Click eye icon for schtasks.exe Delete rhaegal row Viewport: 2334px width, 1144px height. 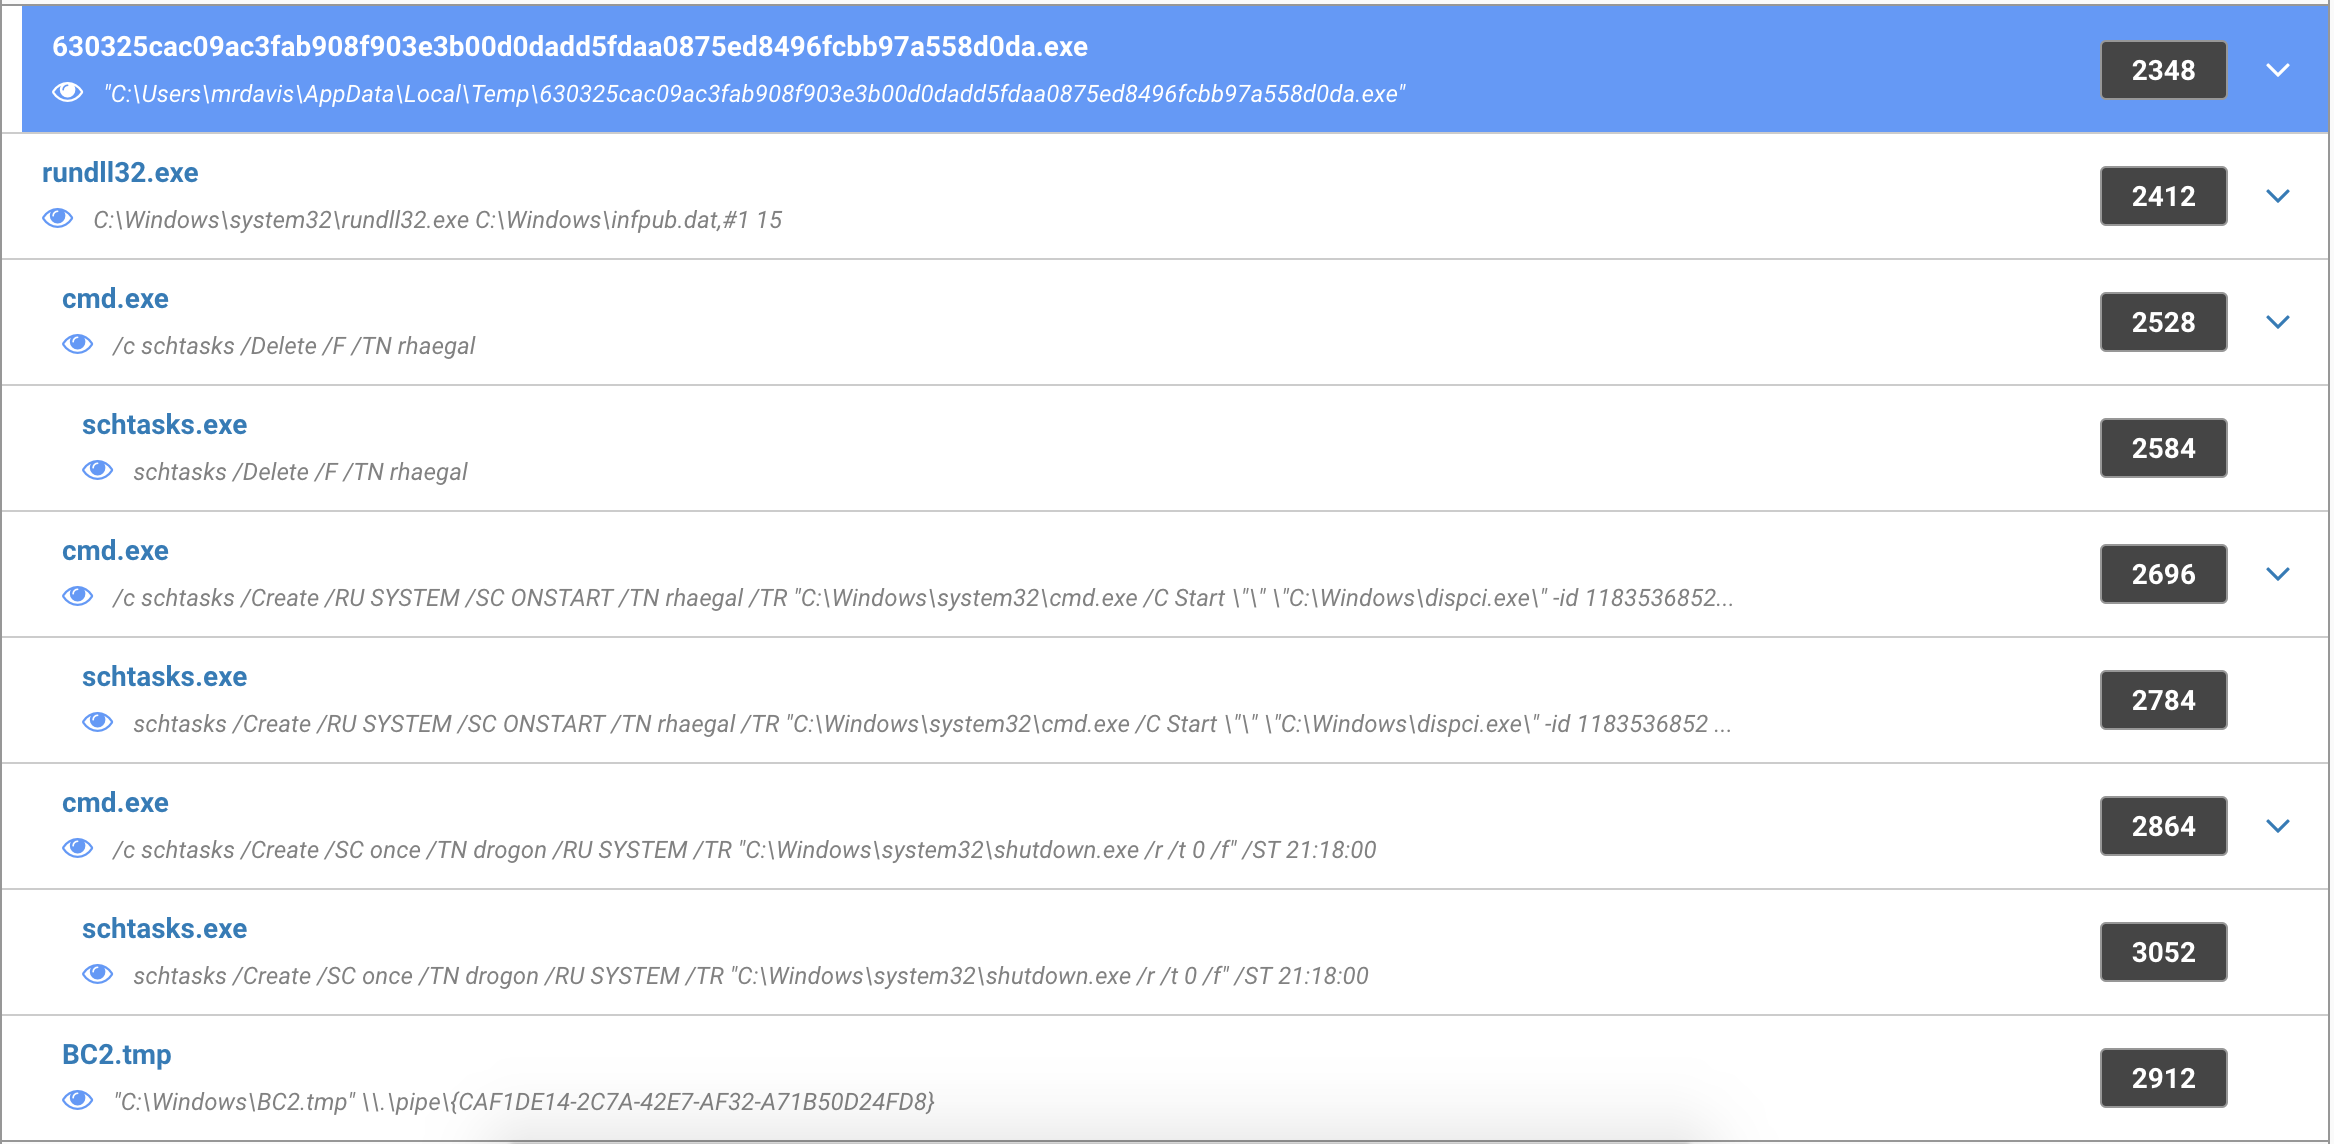click(x=98, y=471)
